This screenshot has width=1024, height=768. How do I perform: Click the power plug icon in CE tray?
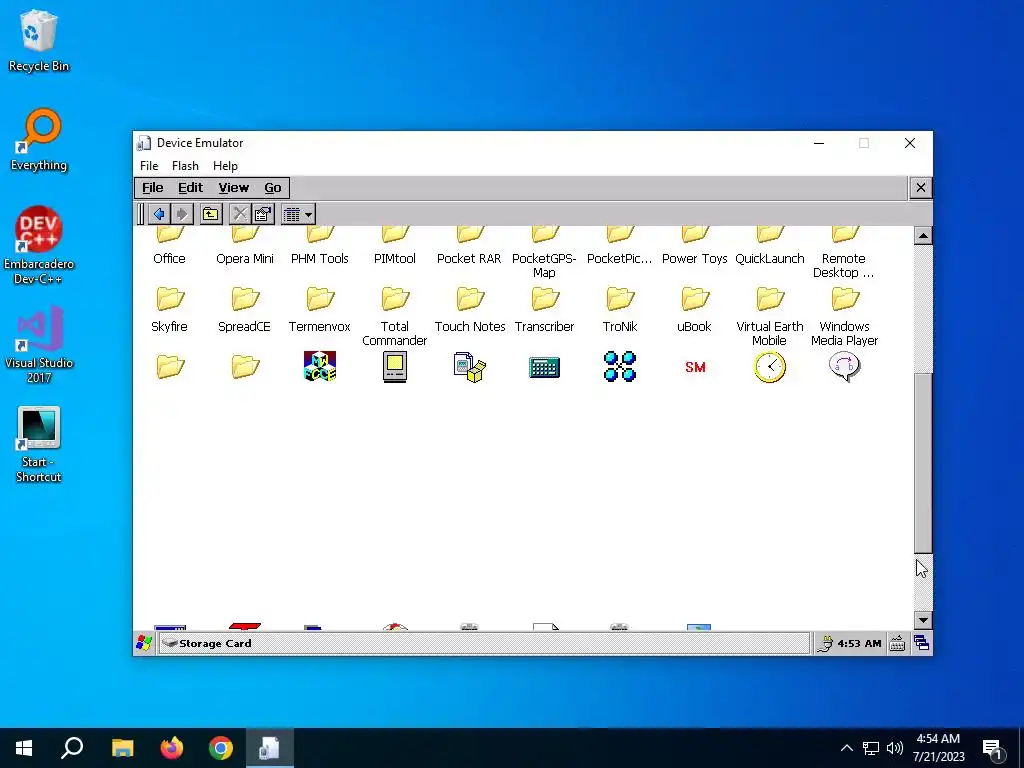point(825,644)
